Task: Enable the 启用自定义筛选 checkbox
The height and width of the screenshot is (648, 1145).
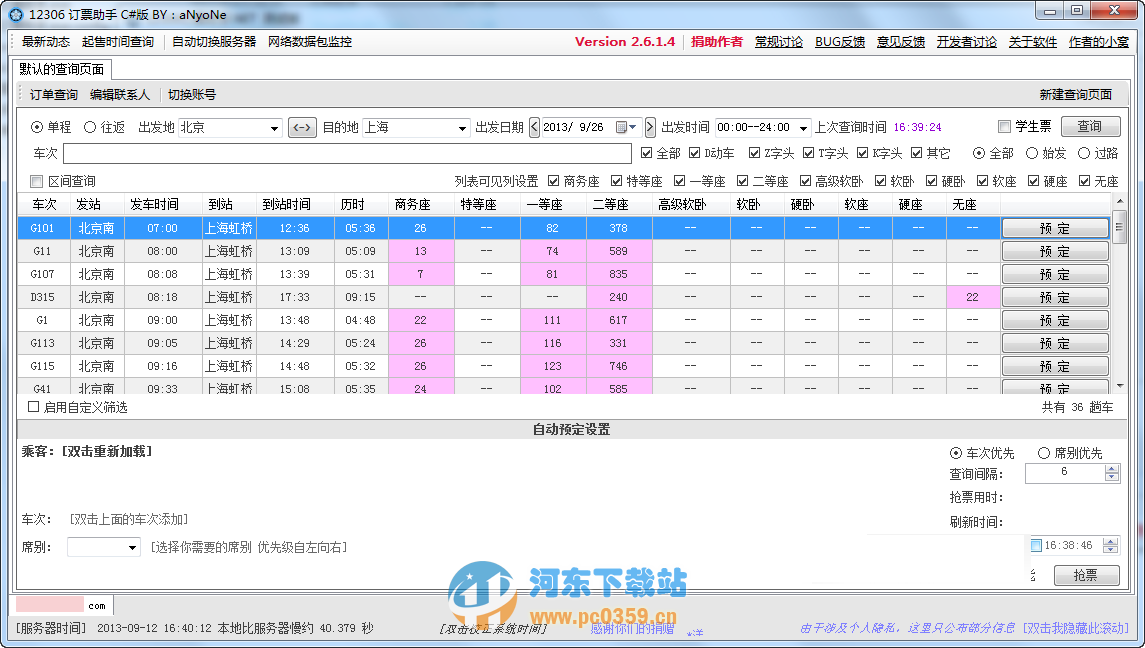Action: pyautogui.click(x=33, y=407)
